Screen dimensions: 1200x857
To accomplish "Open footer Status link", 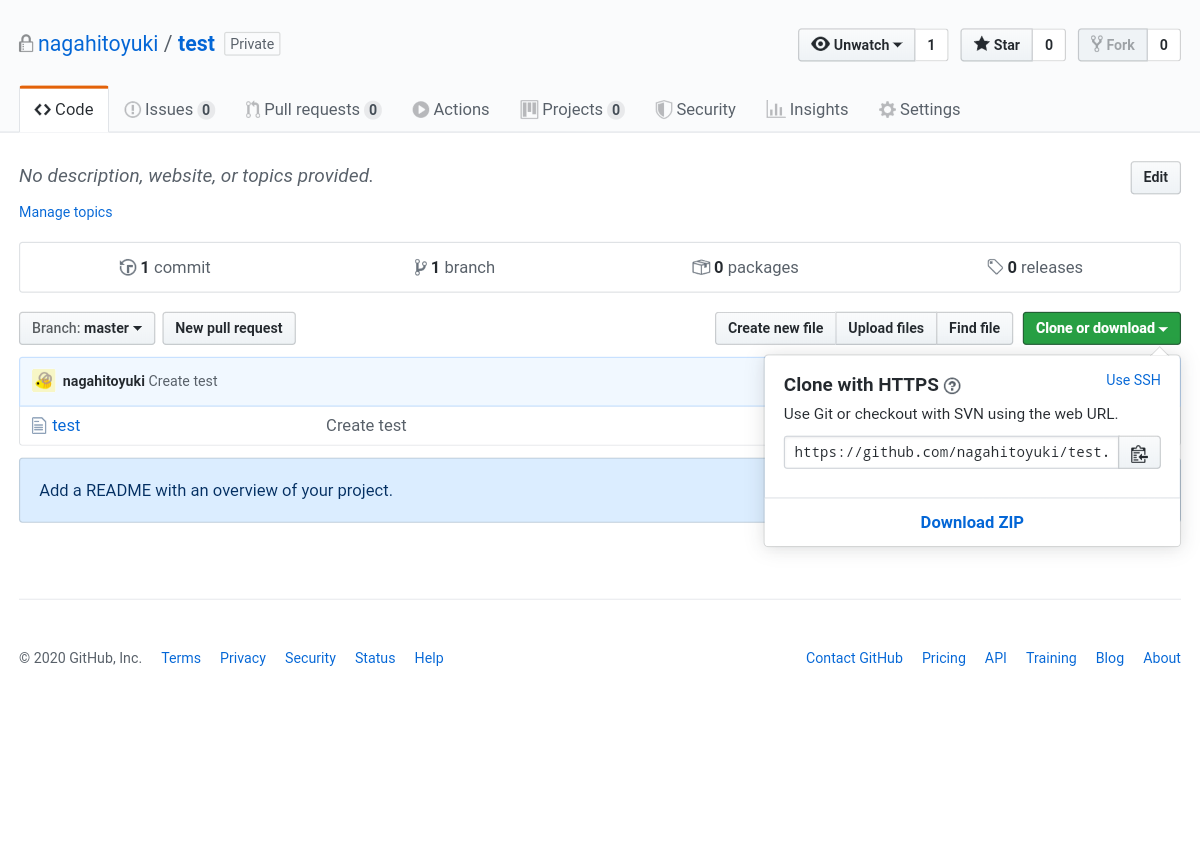I will (375, 658).
